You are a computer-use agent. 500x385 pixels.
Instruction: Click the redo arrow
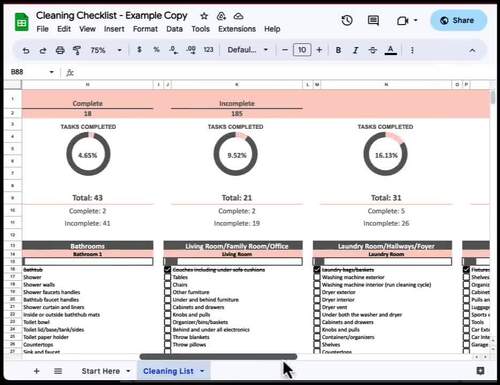point(43,50)
